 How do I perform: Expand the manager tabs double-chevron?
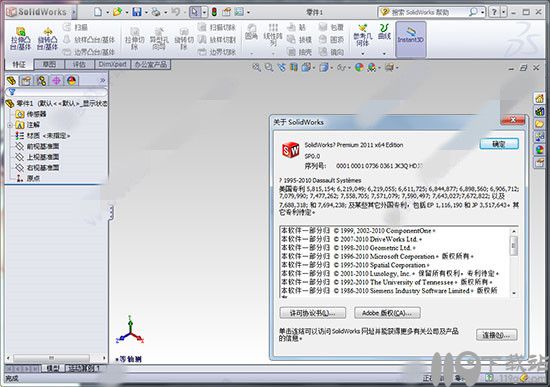102,80
